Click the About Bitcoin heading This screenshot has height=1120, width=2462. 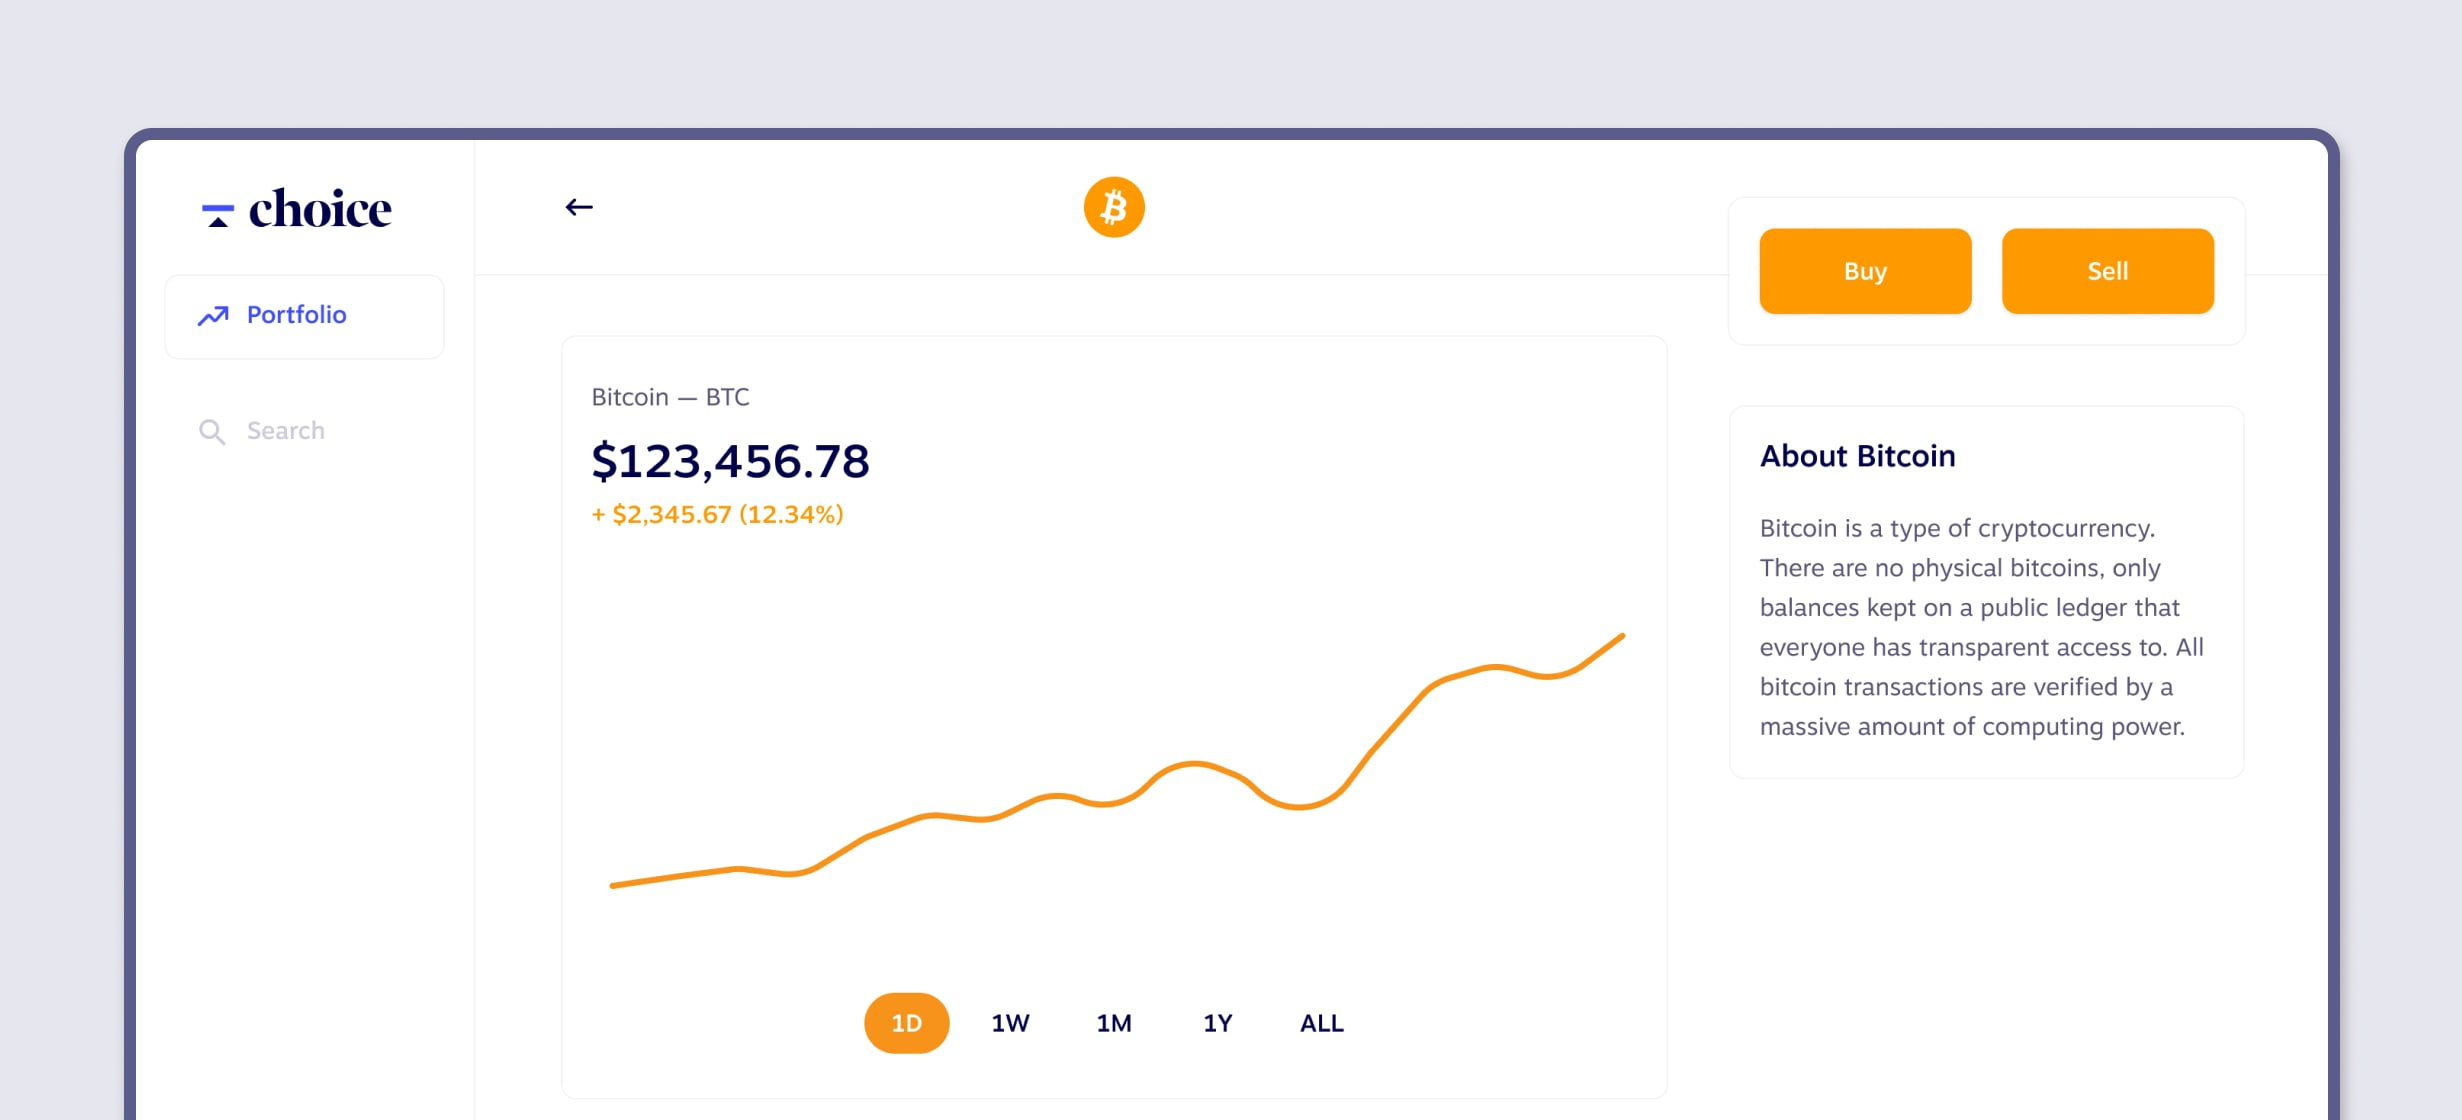[1857, 456]
